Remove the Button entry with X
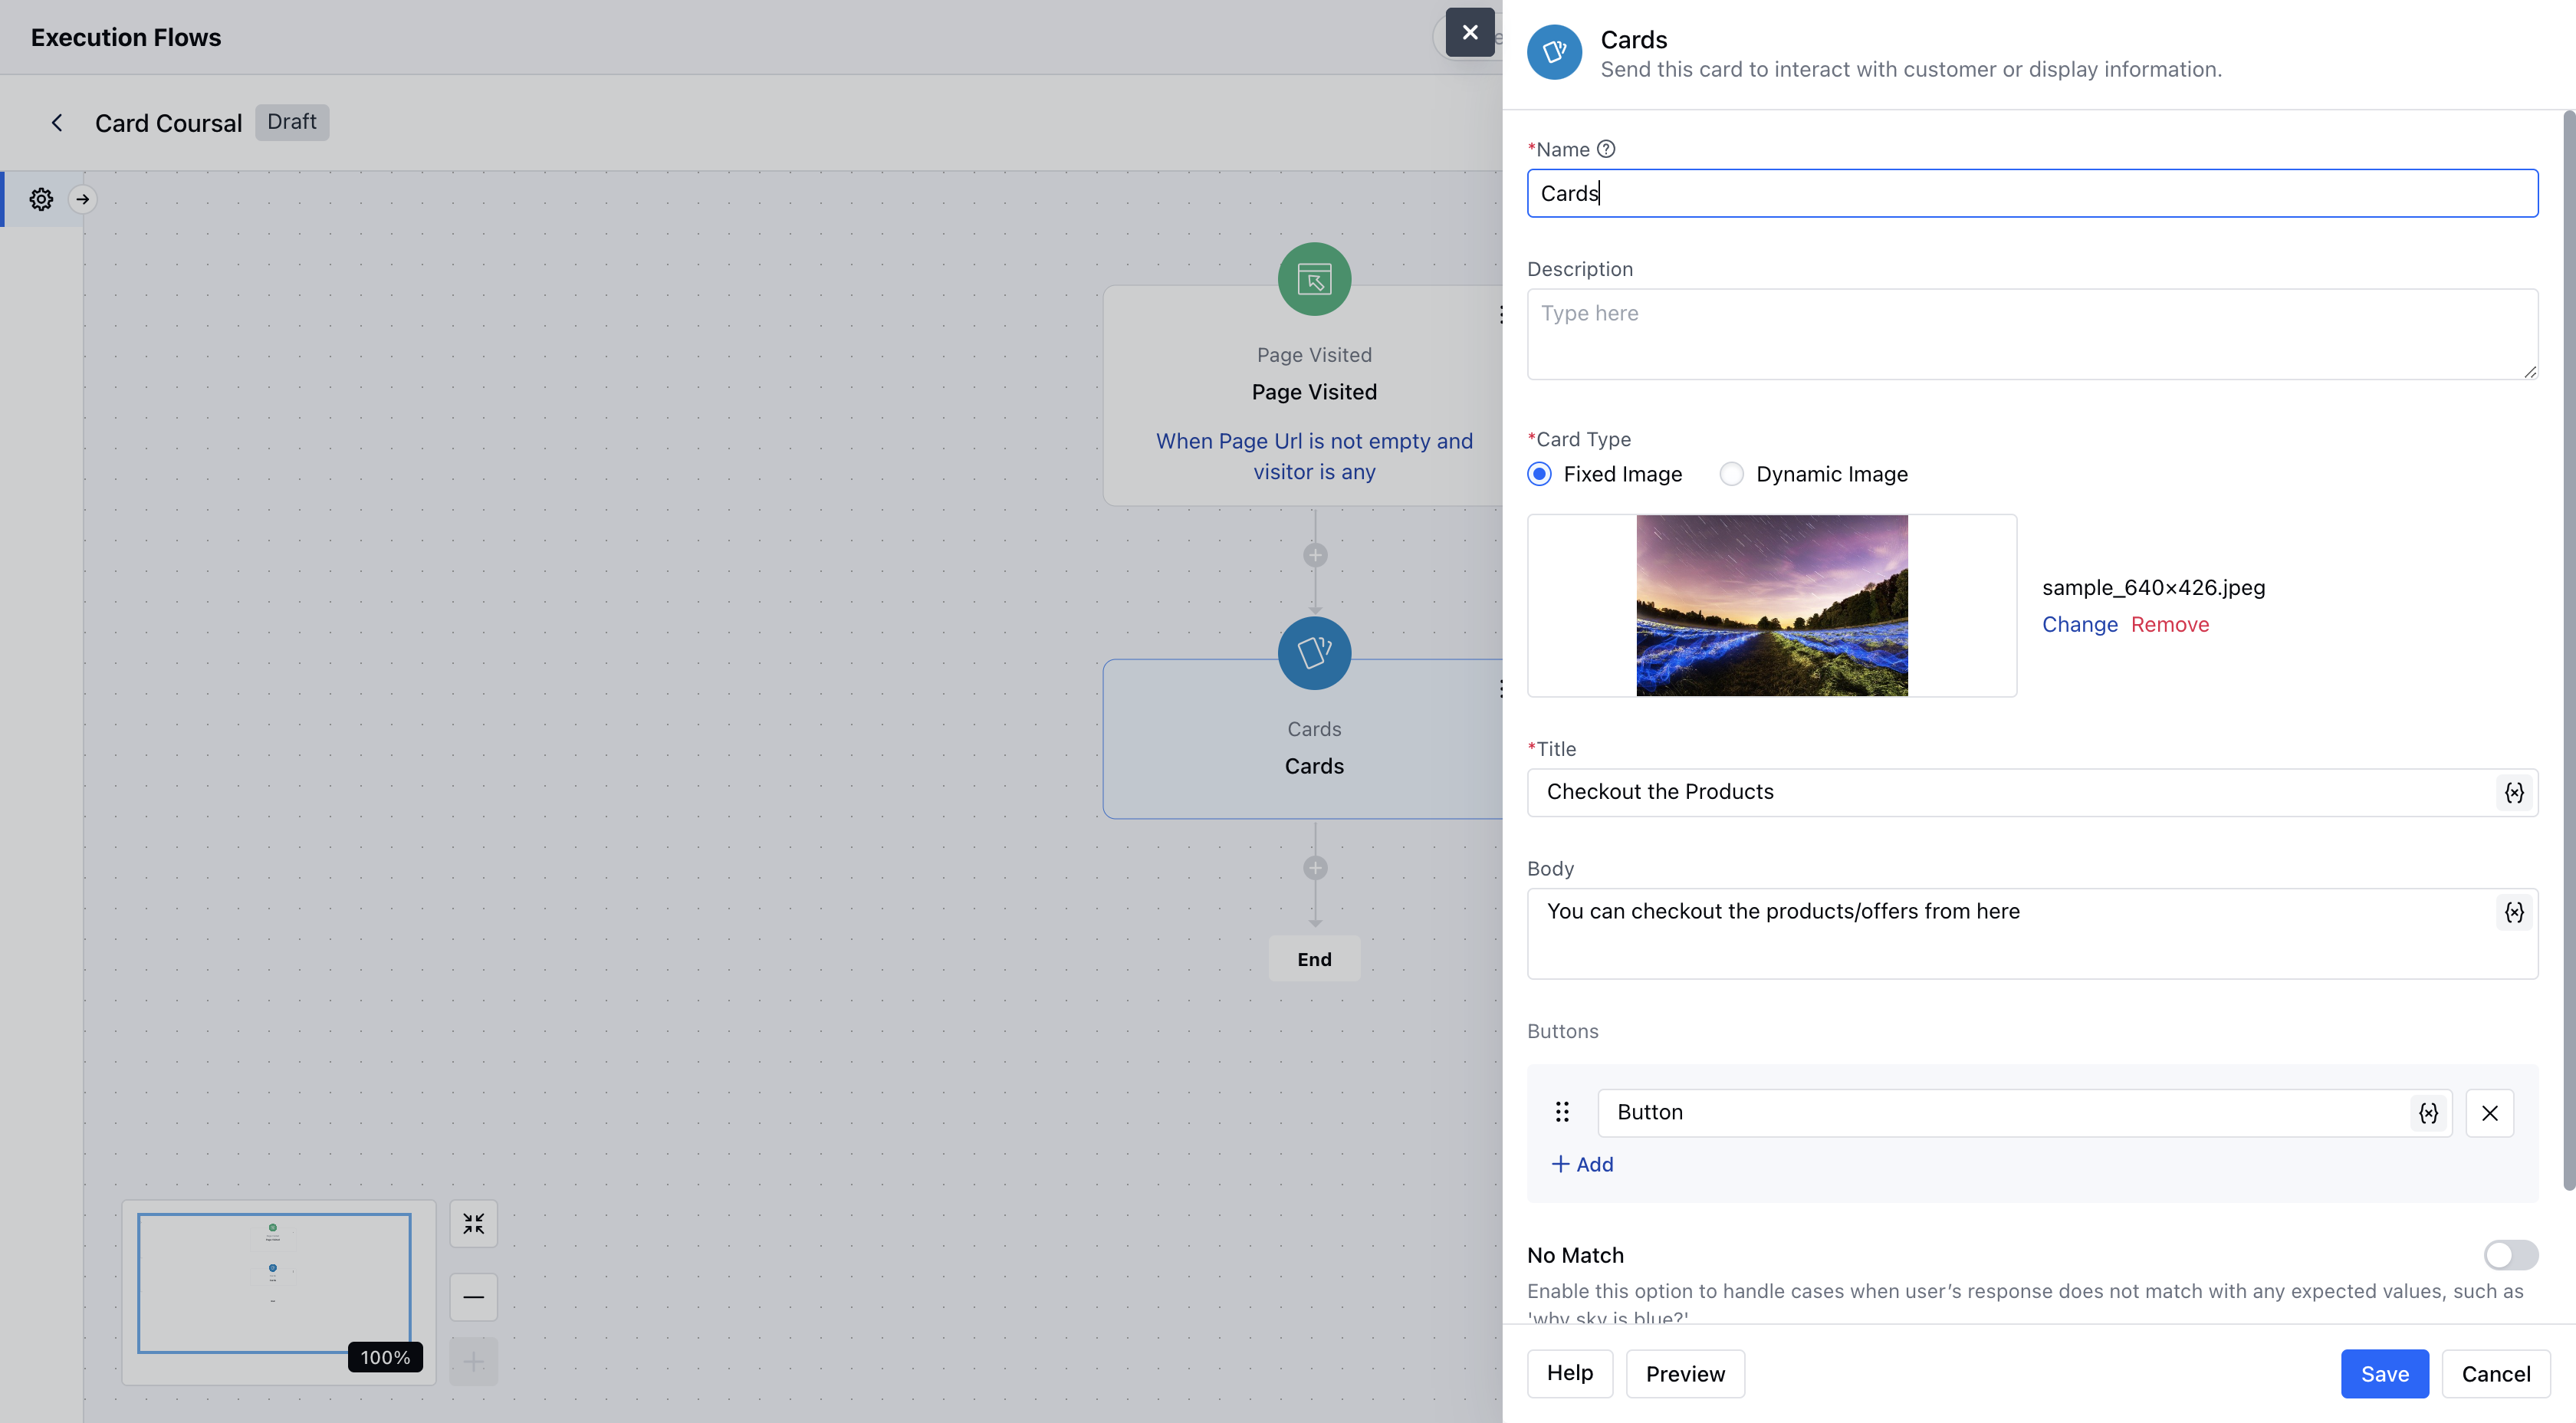The image size is (2576, 1423). pos(2490,1113)
